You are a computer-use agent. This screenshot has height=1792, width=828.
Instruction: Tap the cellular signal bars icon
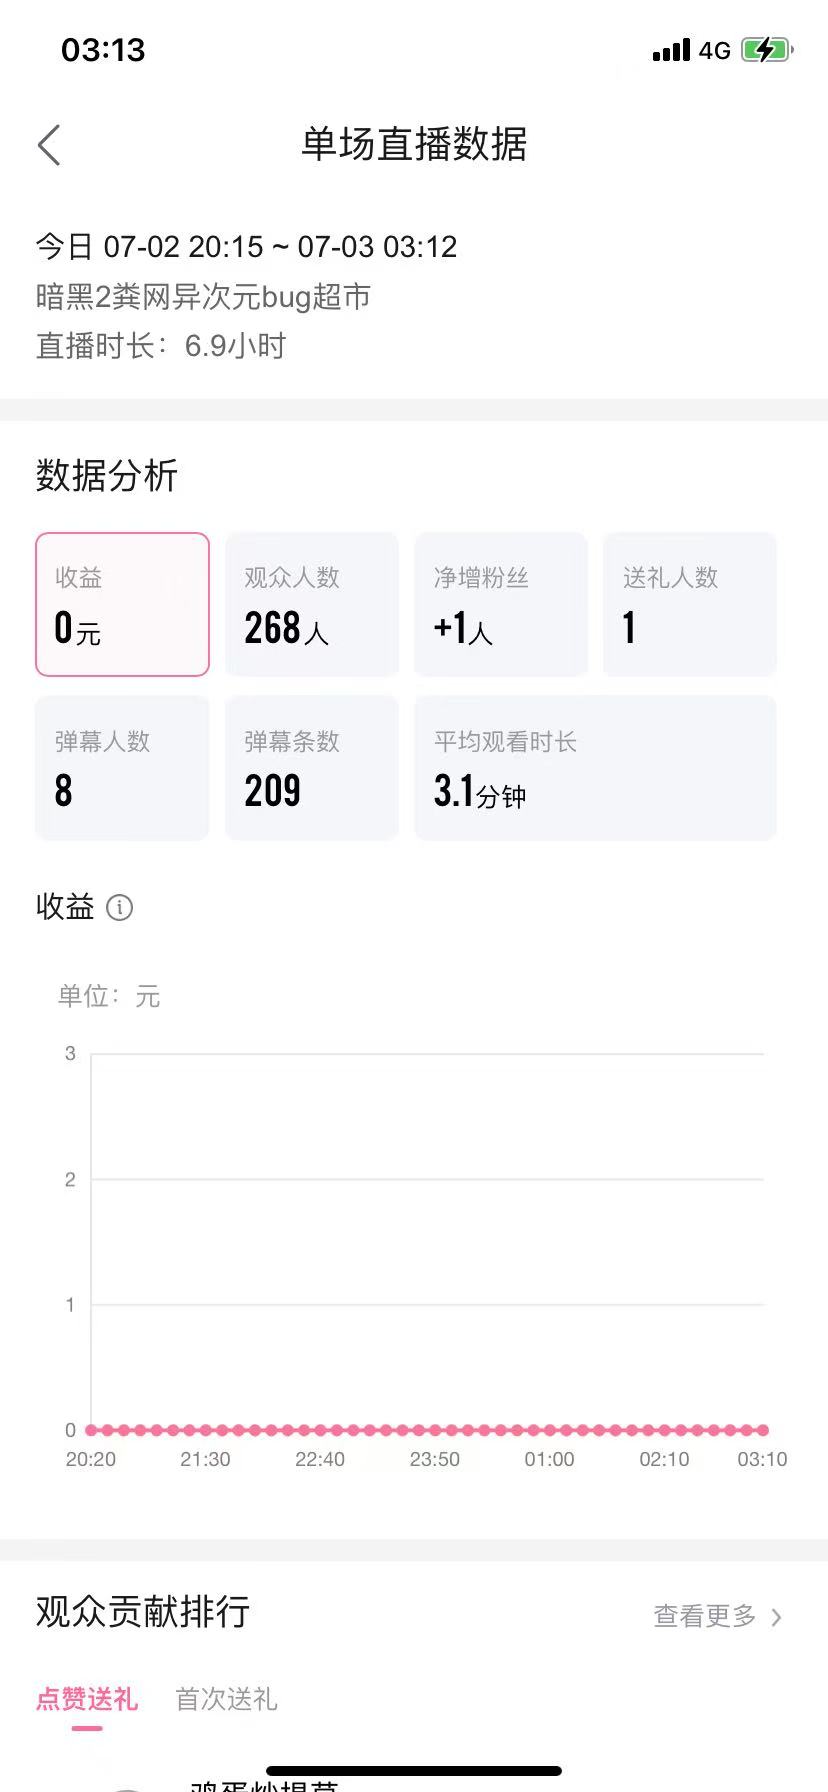pos(671,50)
